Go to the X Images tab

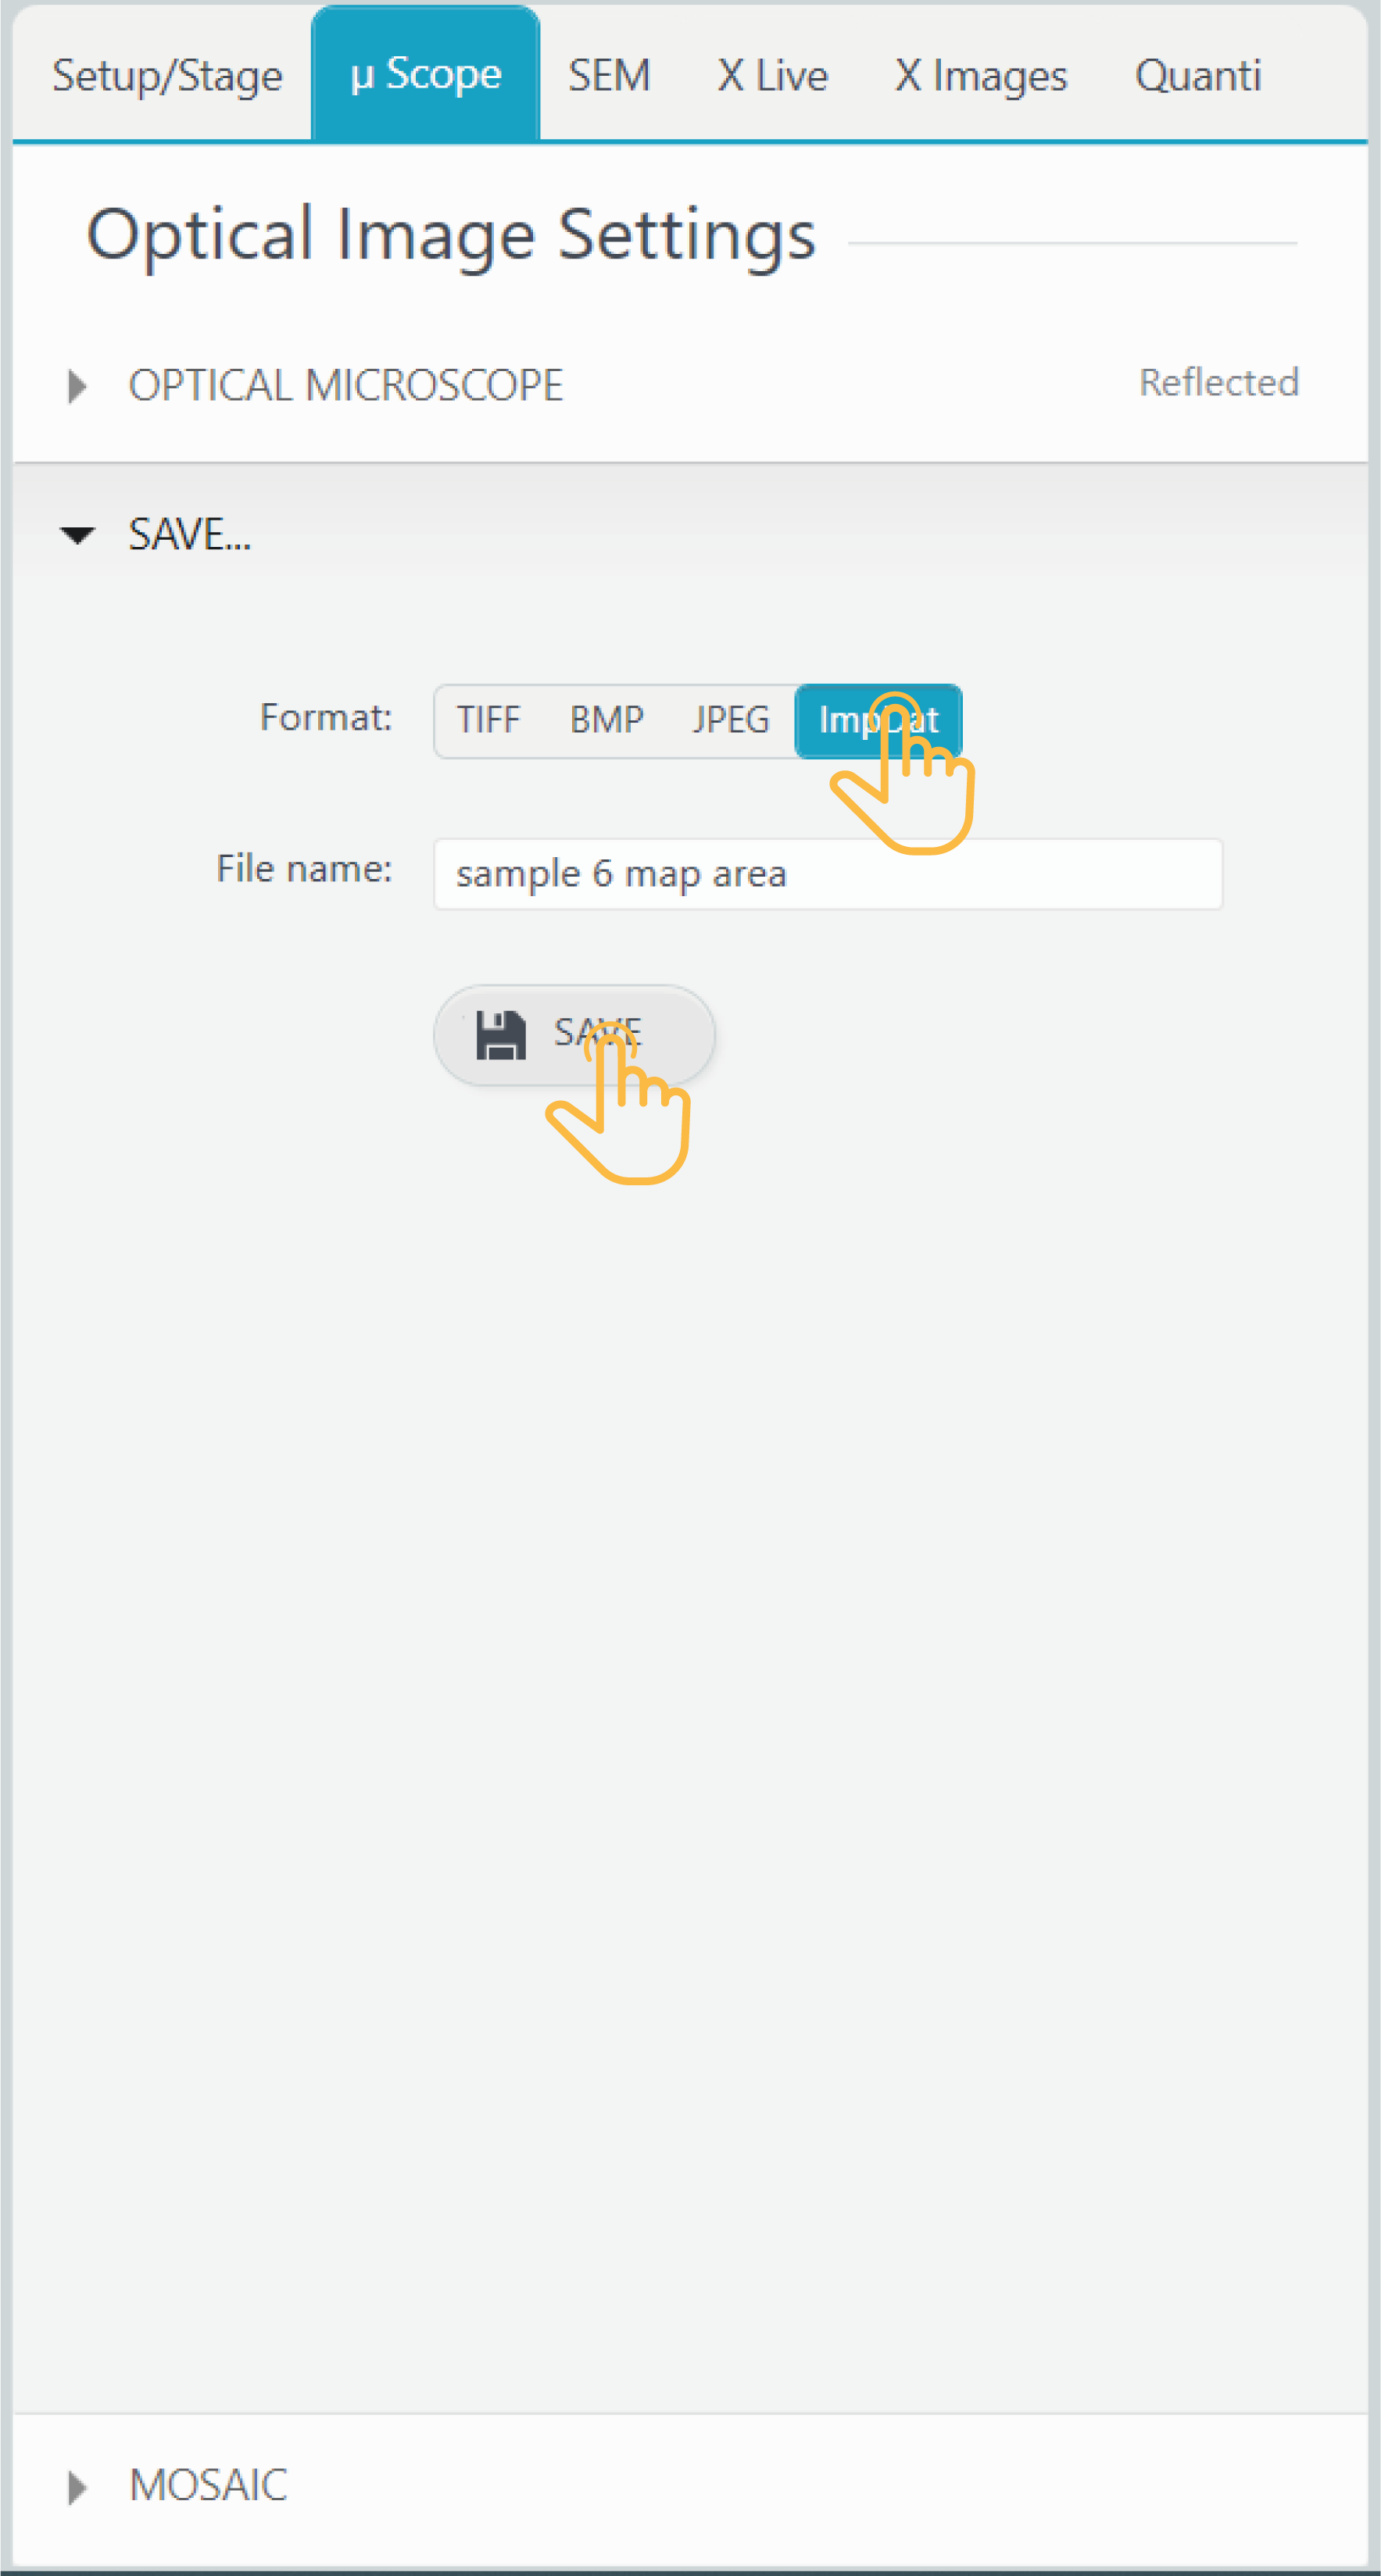[x=981, y=76]
